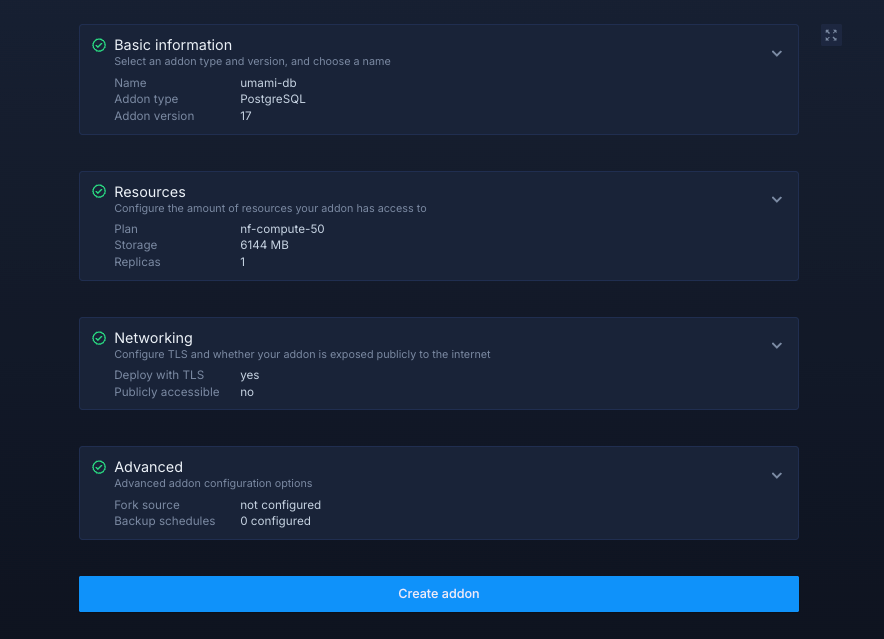
Task: Click the PostgreSQL addon type value
Action: coord(273,99)
